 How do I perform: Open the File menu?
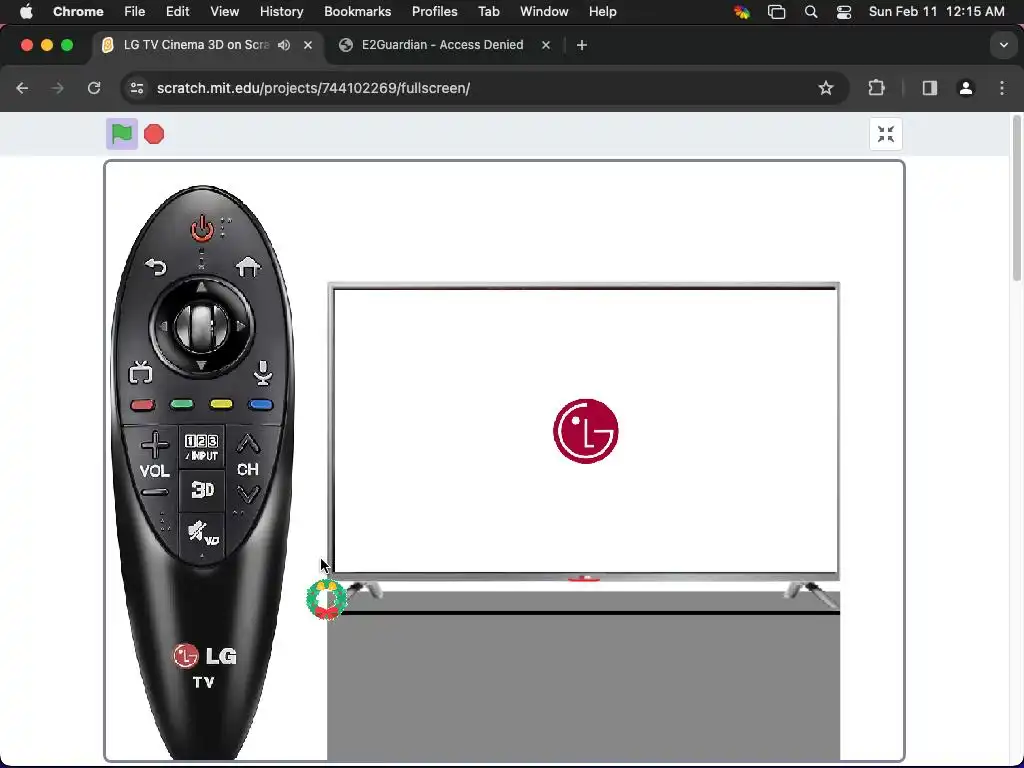point(135,12)
